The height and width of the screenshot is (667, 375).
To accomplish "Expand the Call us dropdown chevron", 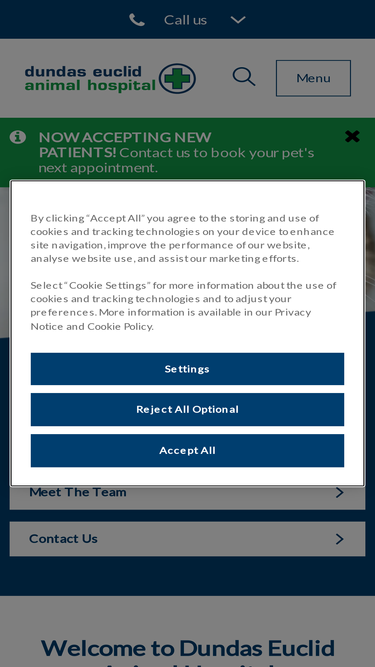I will click(238, 20).
